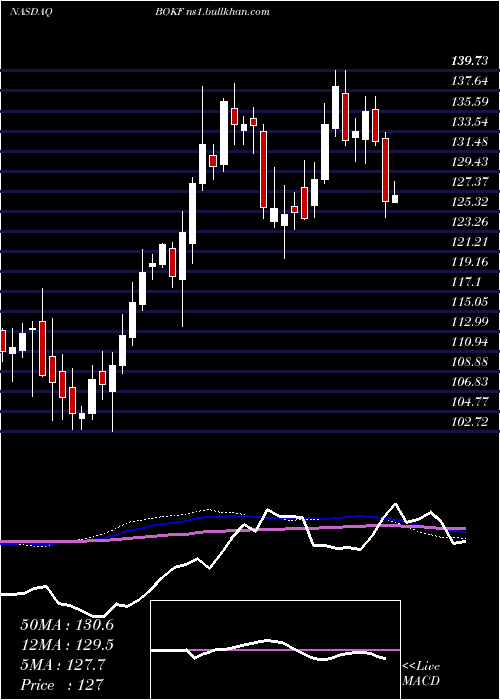Select the 129.43 price axis label
500x700 pixels.
[x=469, y=162]
